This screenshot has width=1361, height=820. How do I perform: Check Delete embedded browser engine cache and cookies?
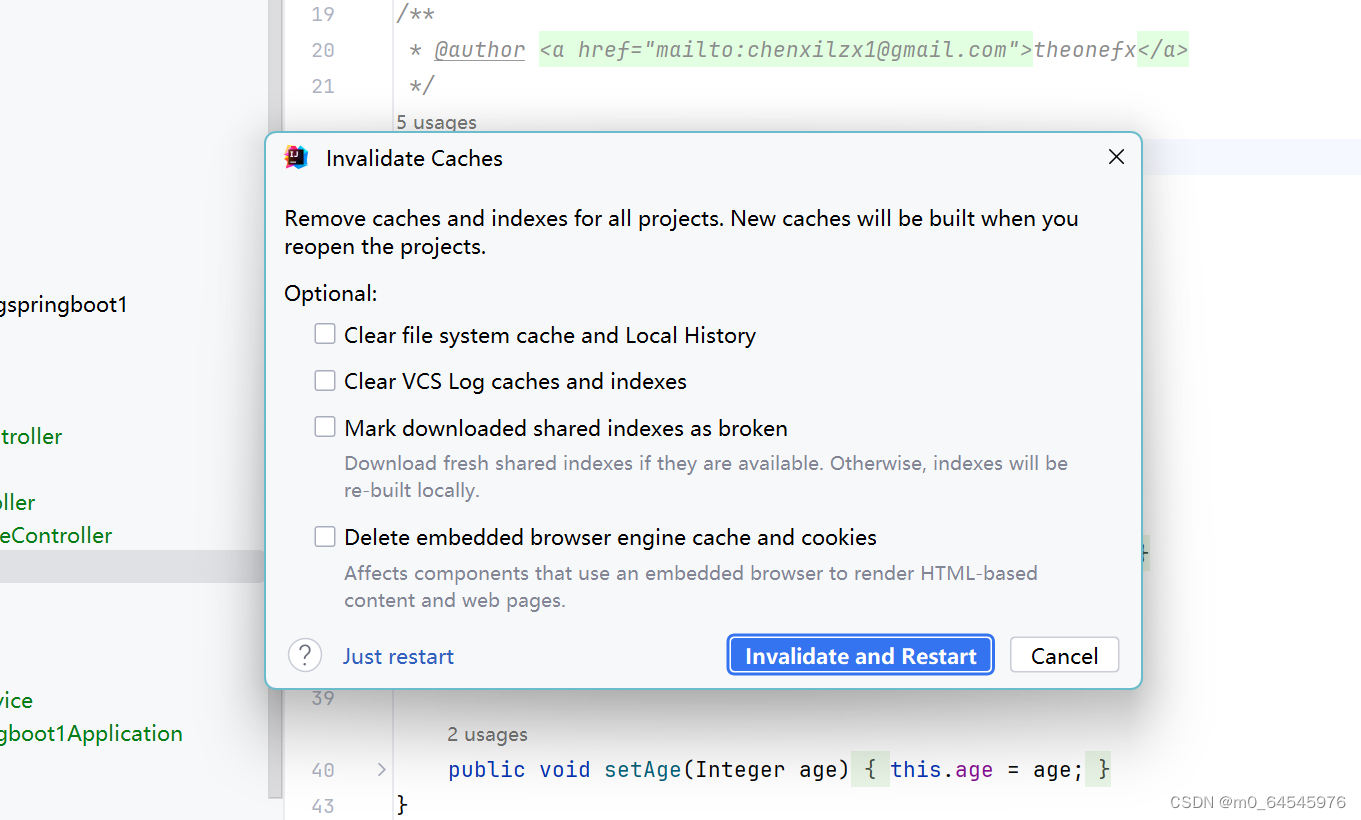325,536
